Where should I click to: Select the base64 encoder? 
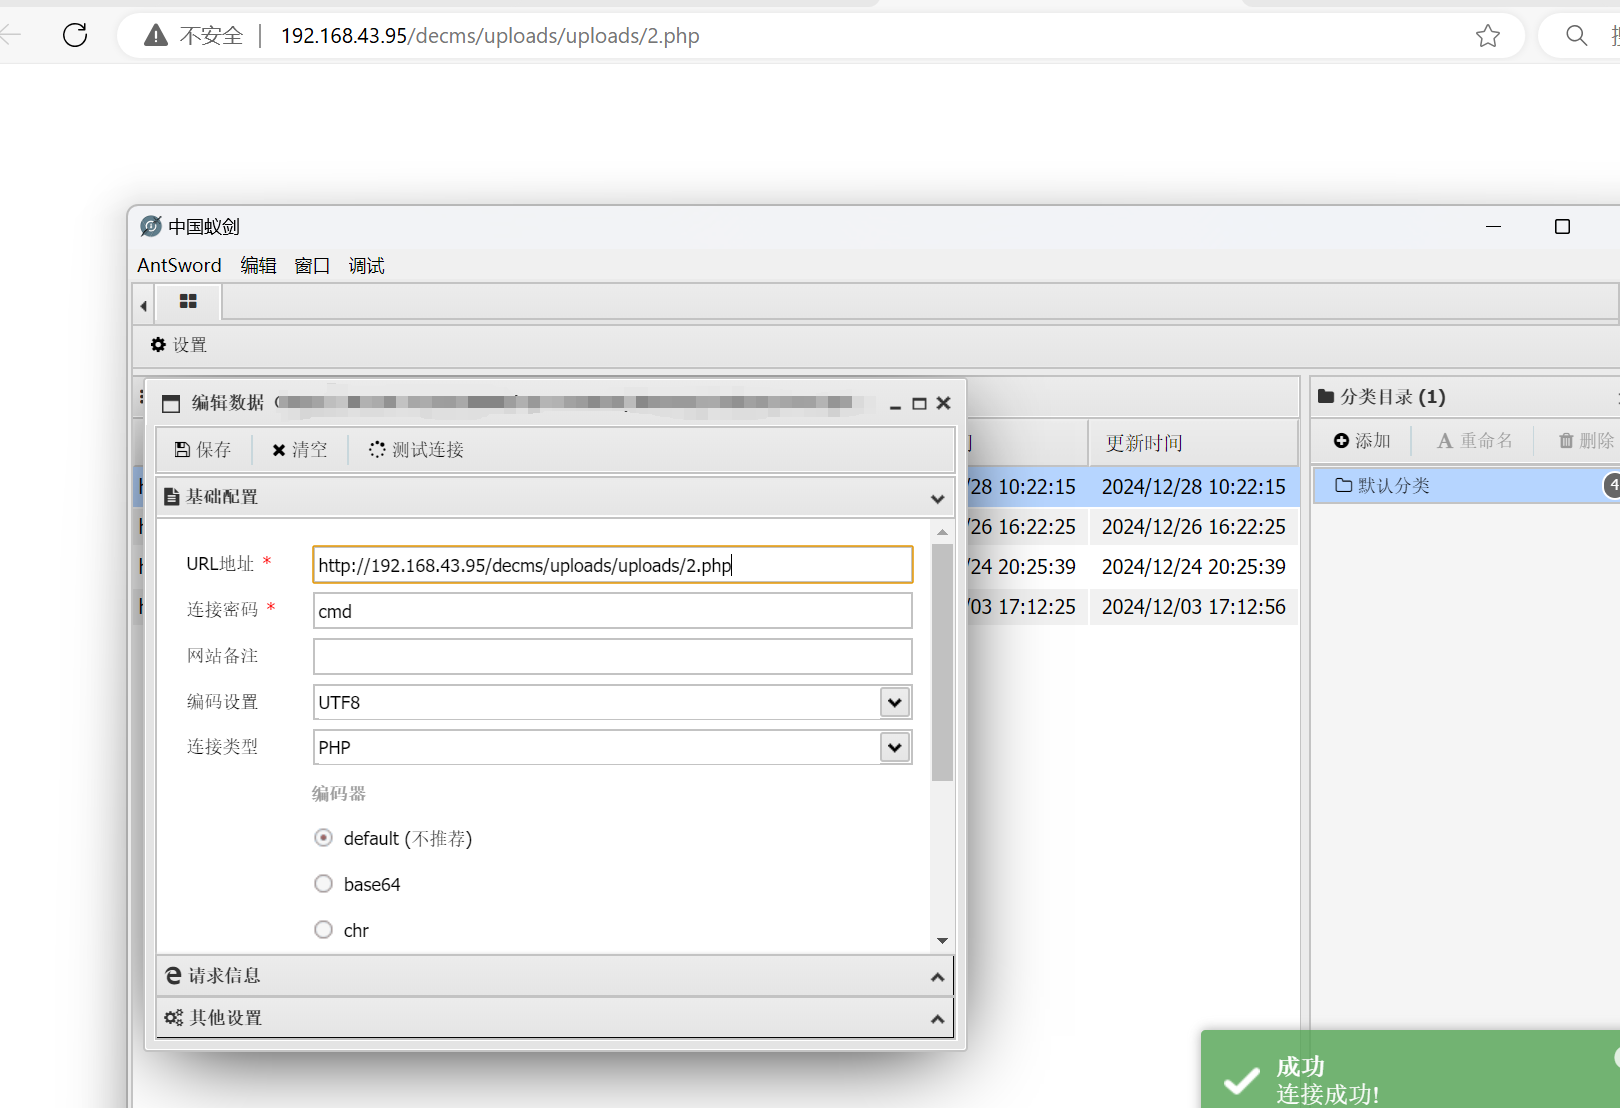(x=323, y=884)
